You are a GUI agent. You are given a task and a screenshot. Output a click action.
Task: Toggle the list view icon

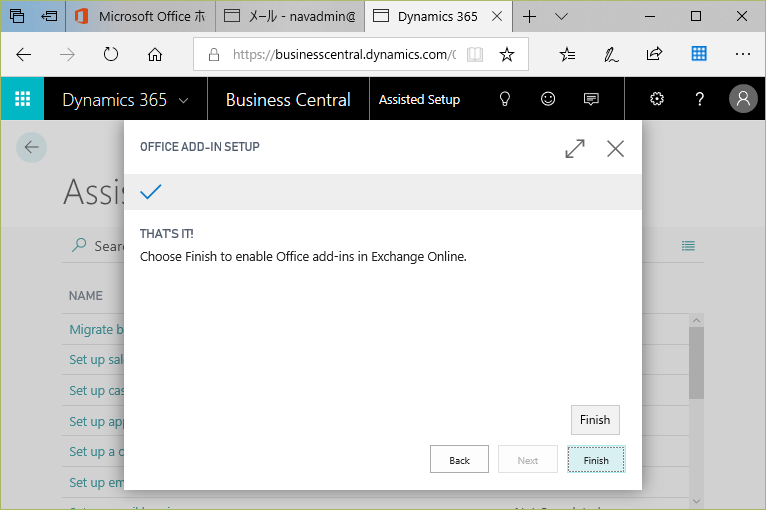688,246
